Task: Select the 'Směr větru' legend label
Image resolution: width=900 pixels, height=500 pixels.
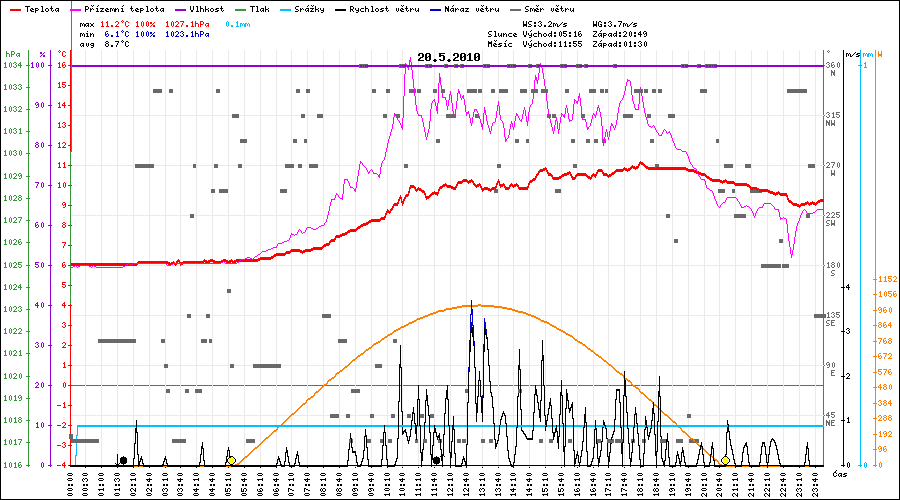Action: [x=549, y=9]
